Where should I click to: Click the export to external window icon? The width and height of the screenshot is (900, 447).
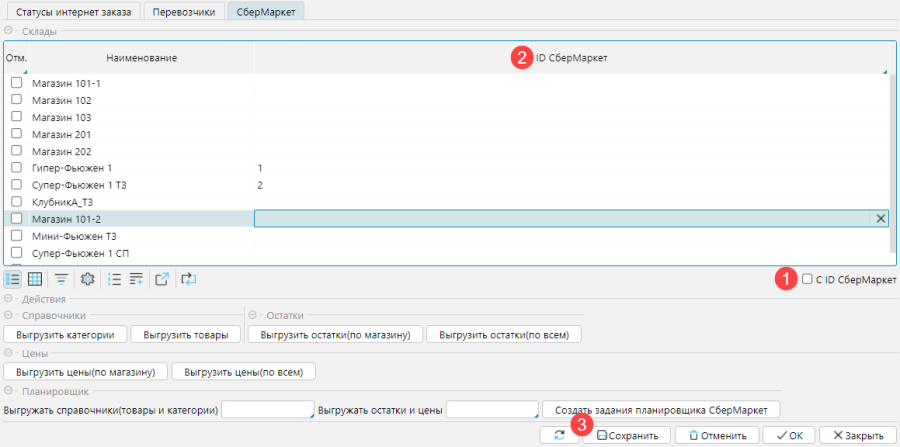point(163,279)
